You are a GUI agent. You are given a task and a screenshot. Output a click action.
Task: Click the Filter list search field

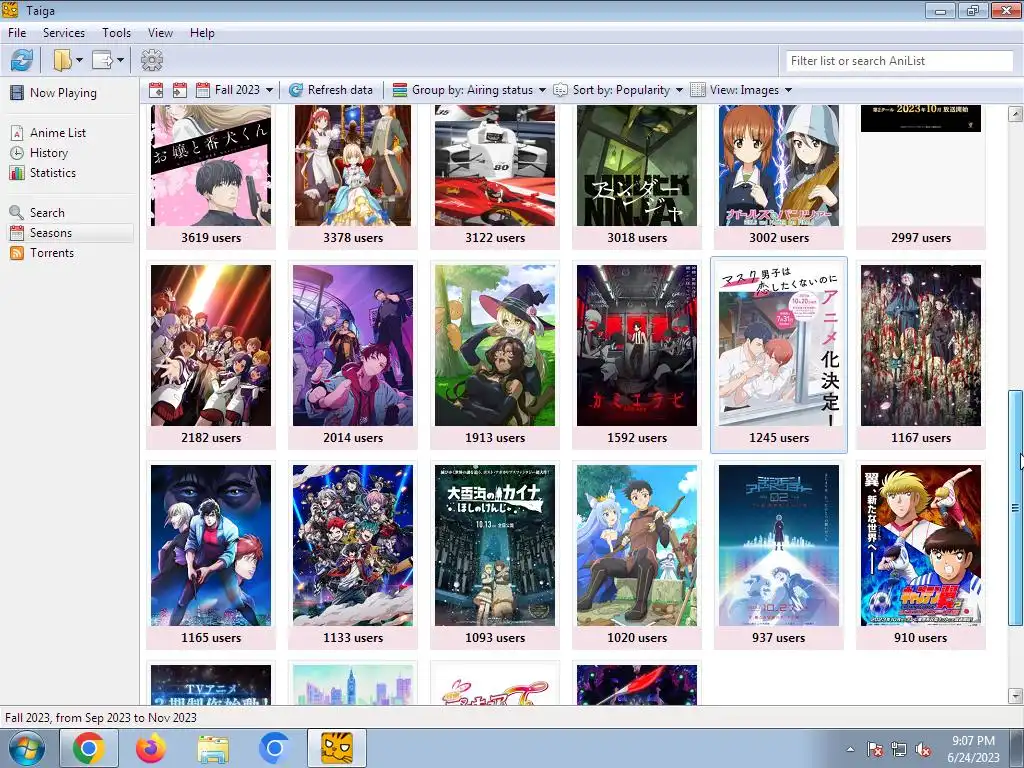899,61
